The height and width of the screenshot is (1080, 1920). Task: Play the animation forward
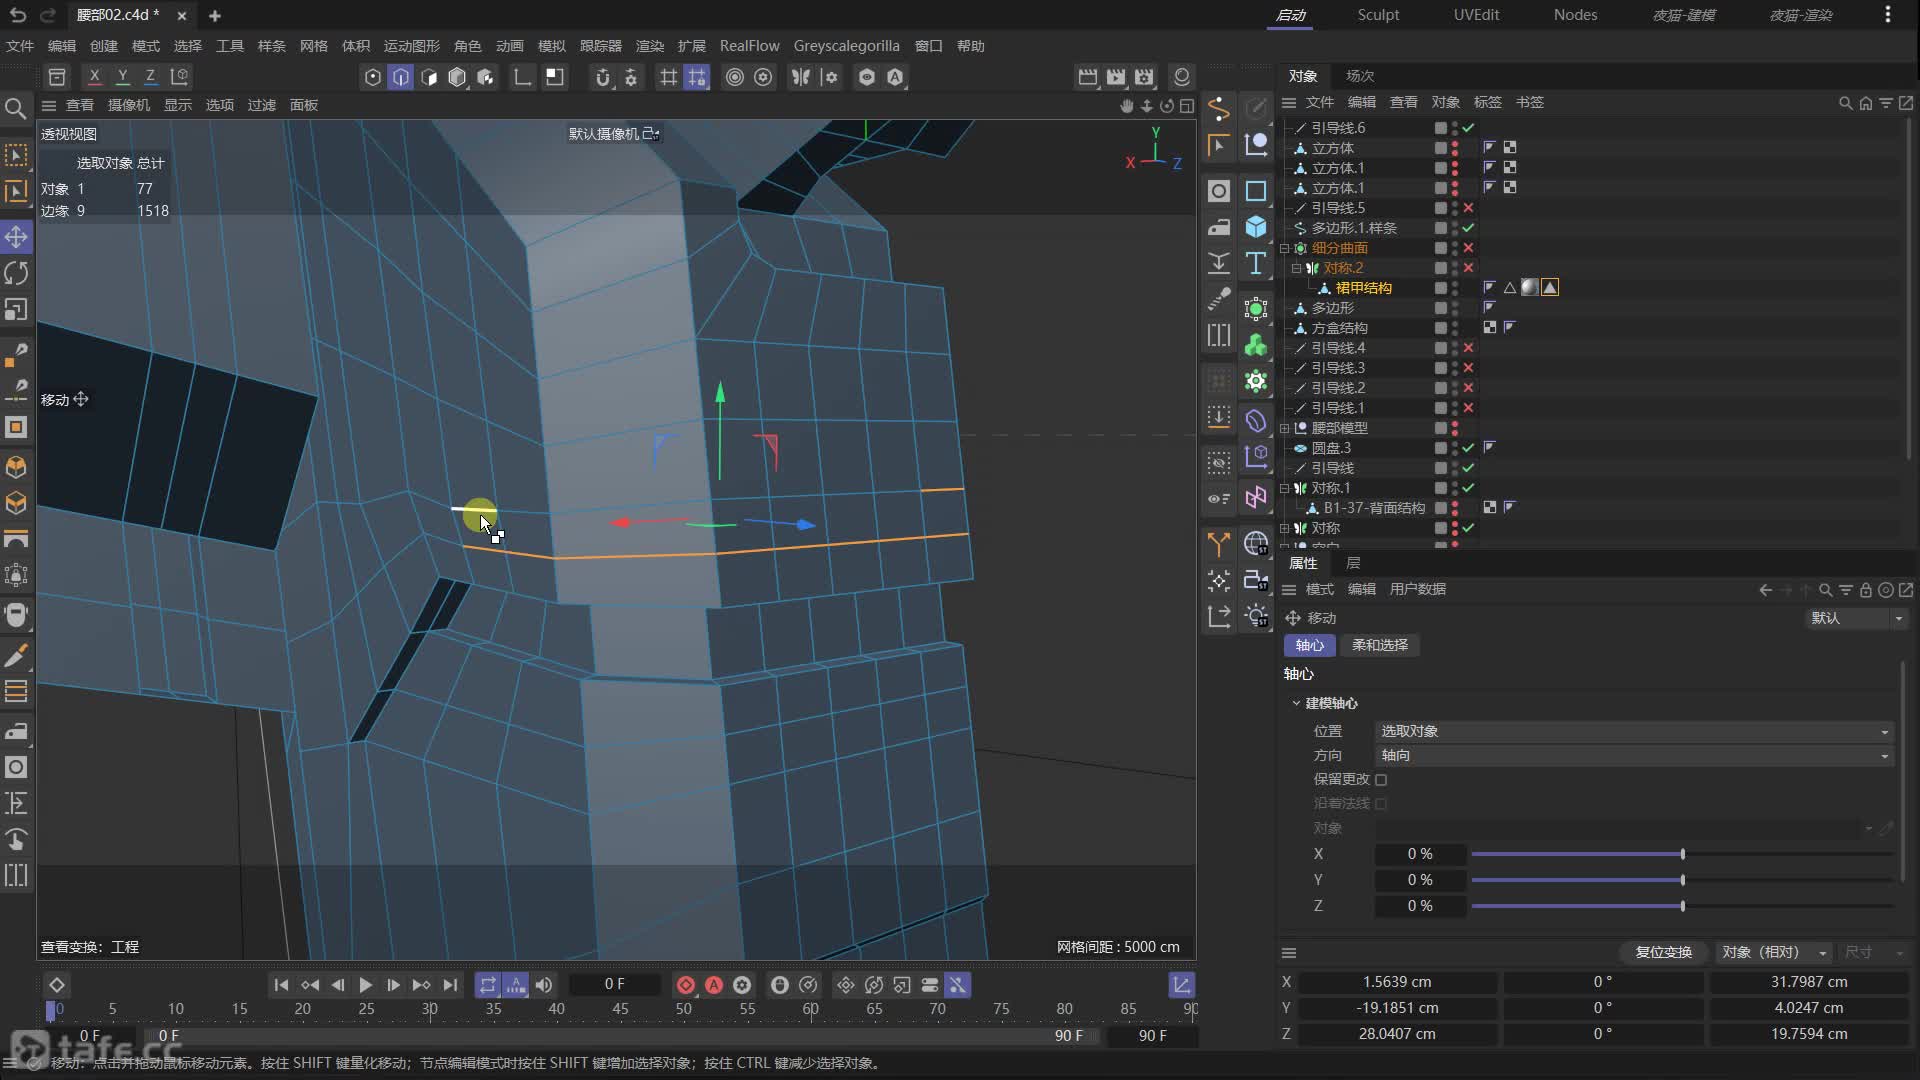(366, 985)
